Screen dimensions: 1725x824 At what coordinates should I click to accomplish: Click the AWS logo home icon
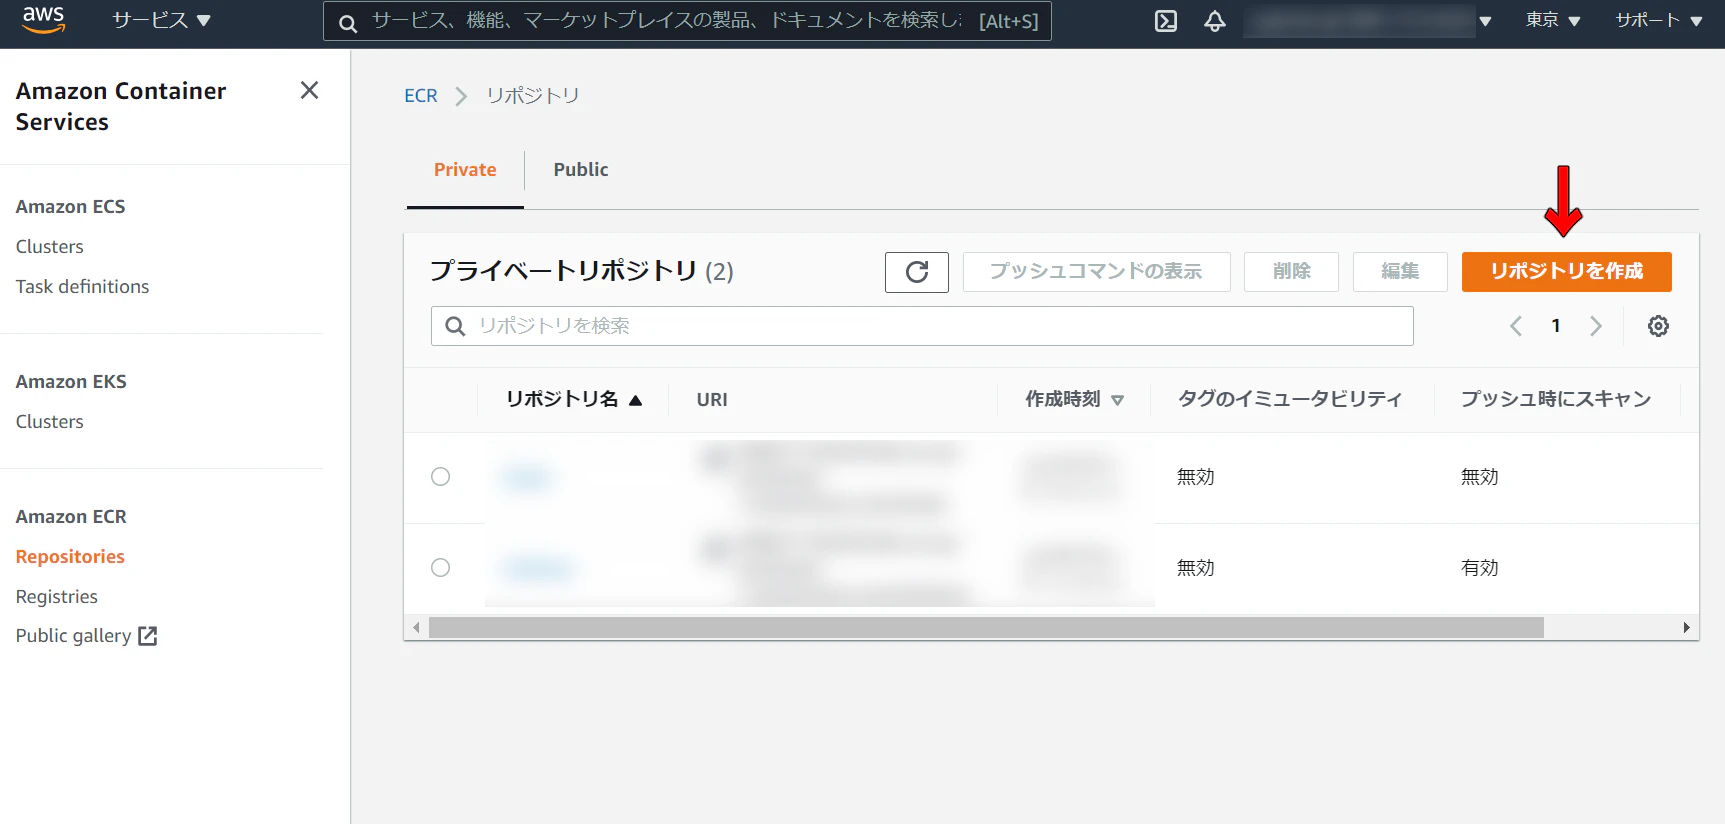tap(43, 20)
